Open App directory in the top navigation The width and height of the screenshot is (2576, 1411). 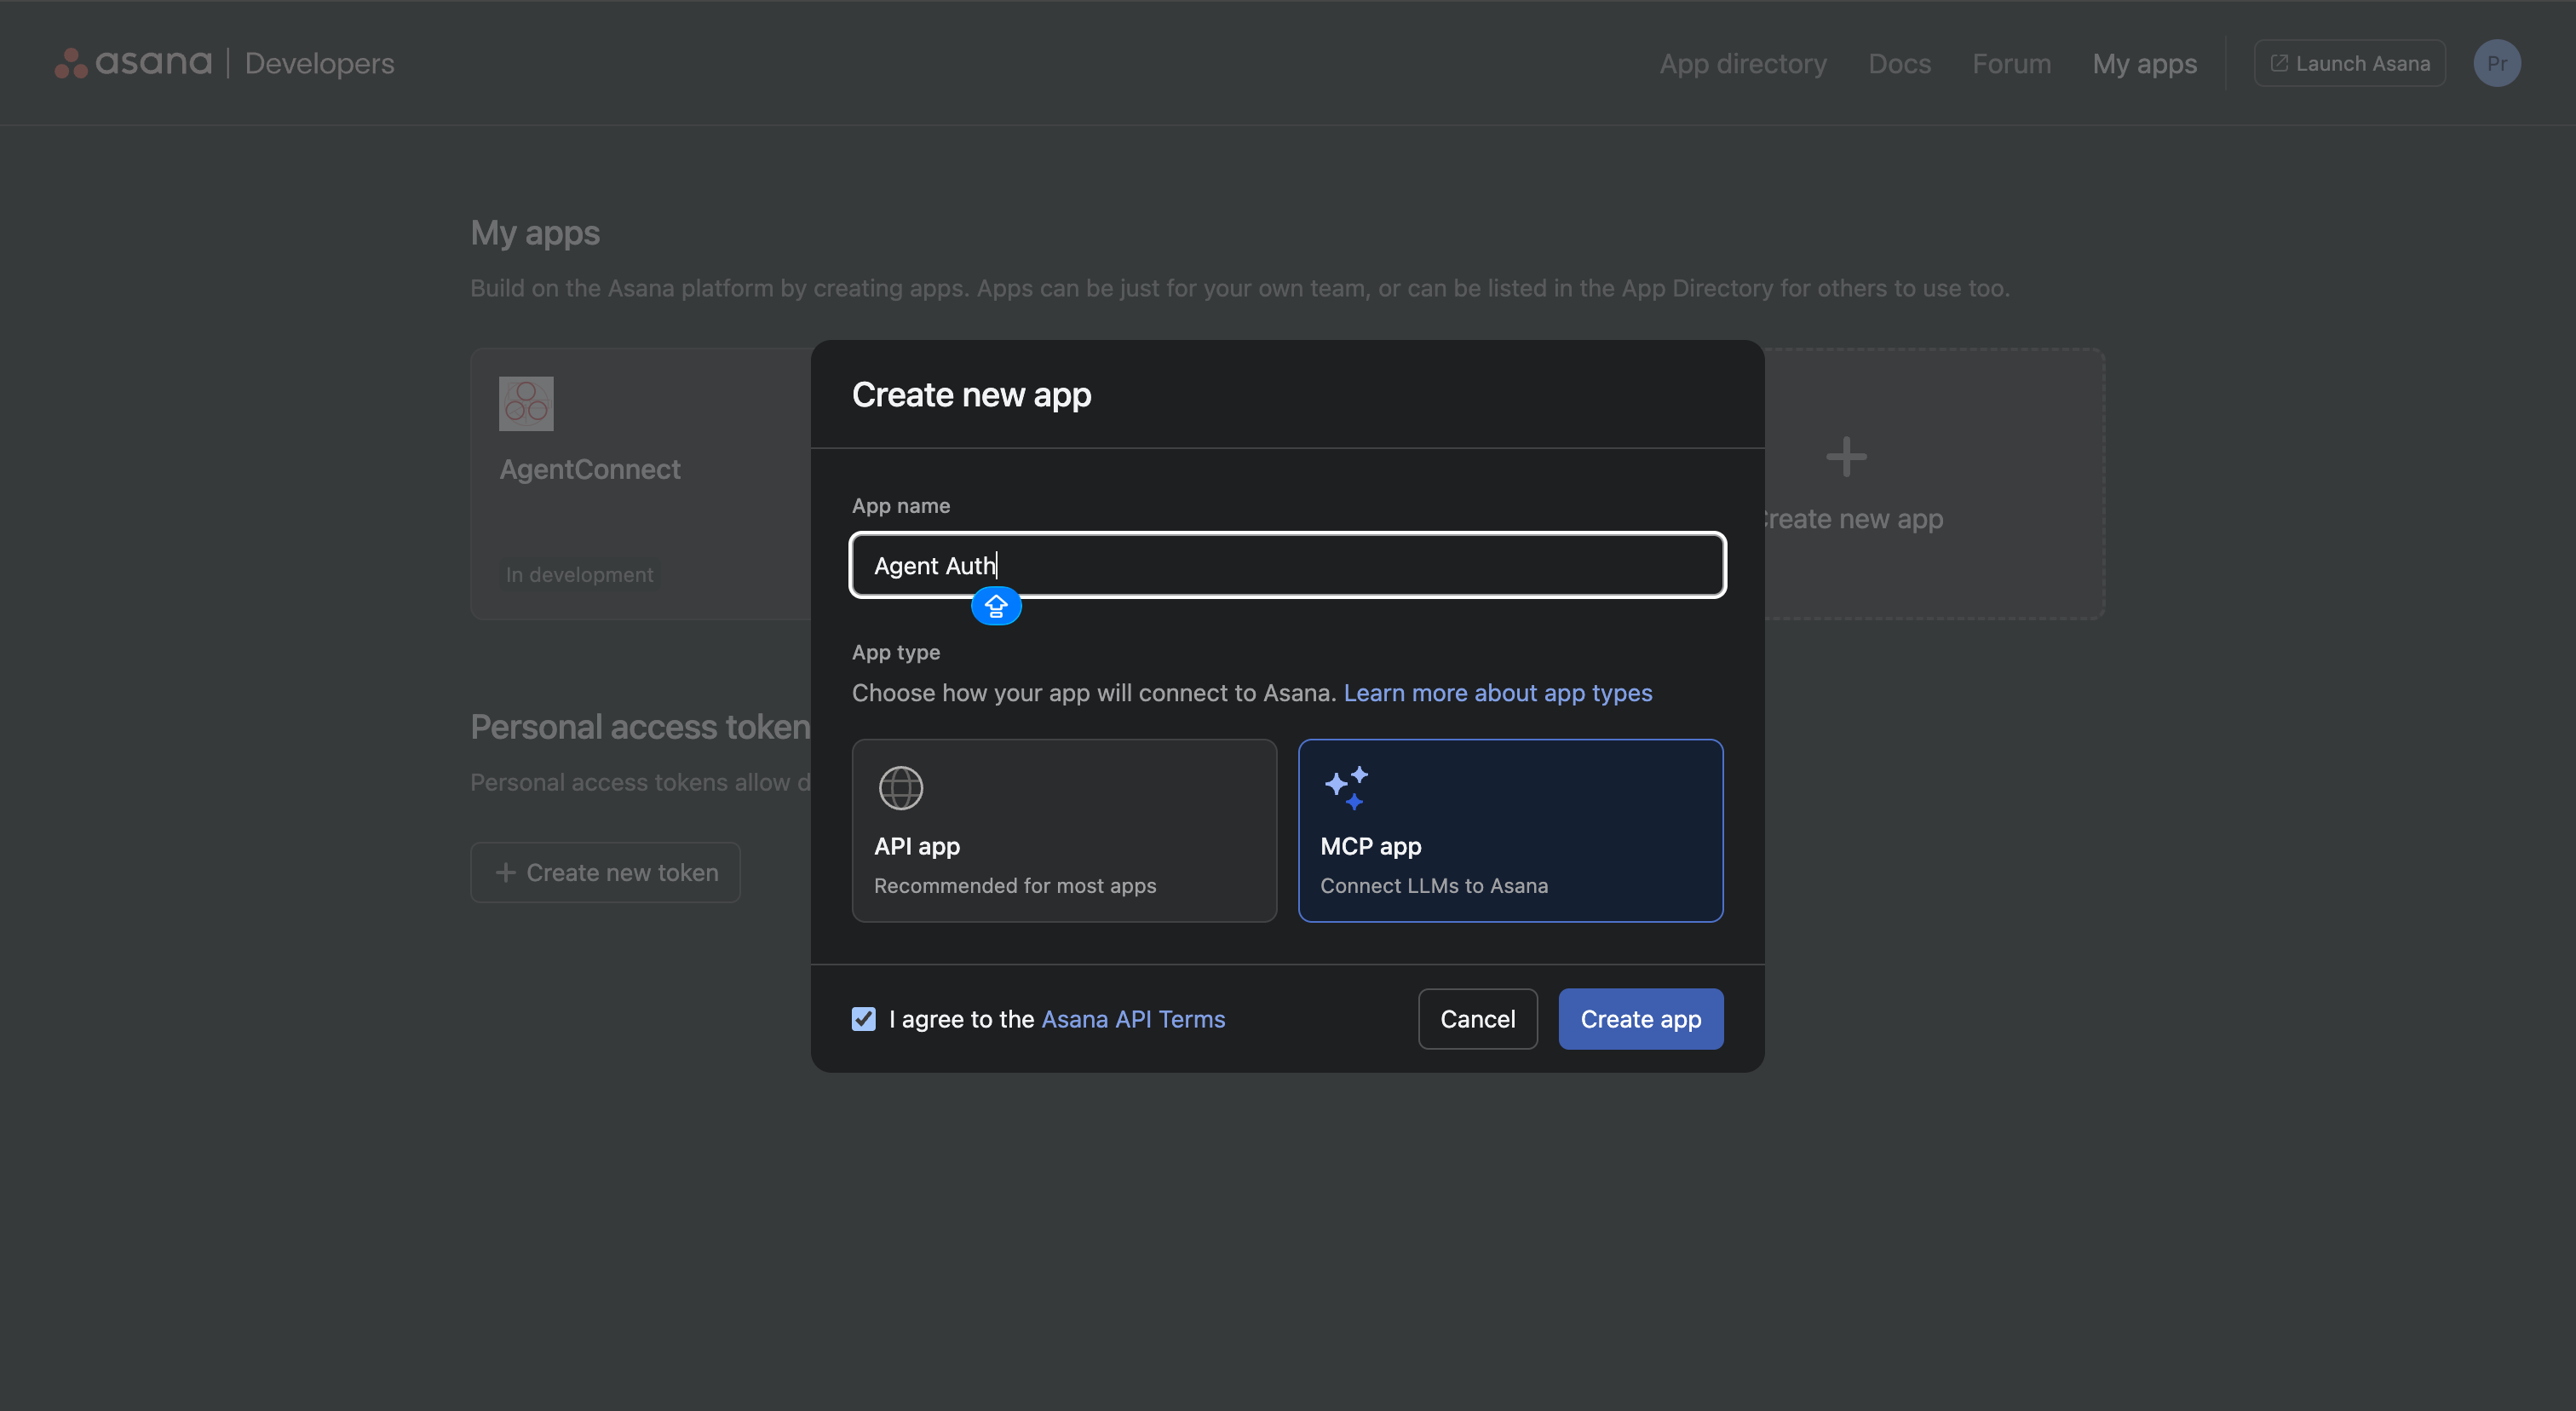point(1743,64)
